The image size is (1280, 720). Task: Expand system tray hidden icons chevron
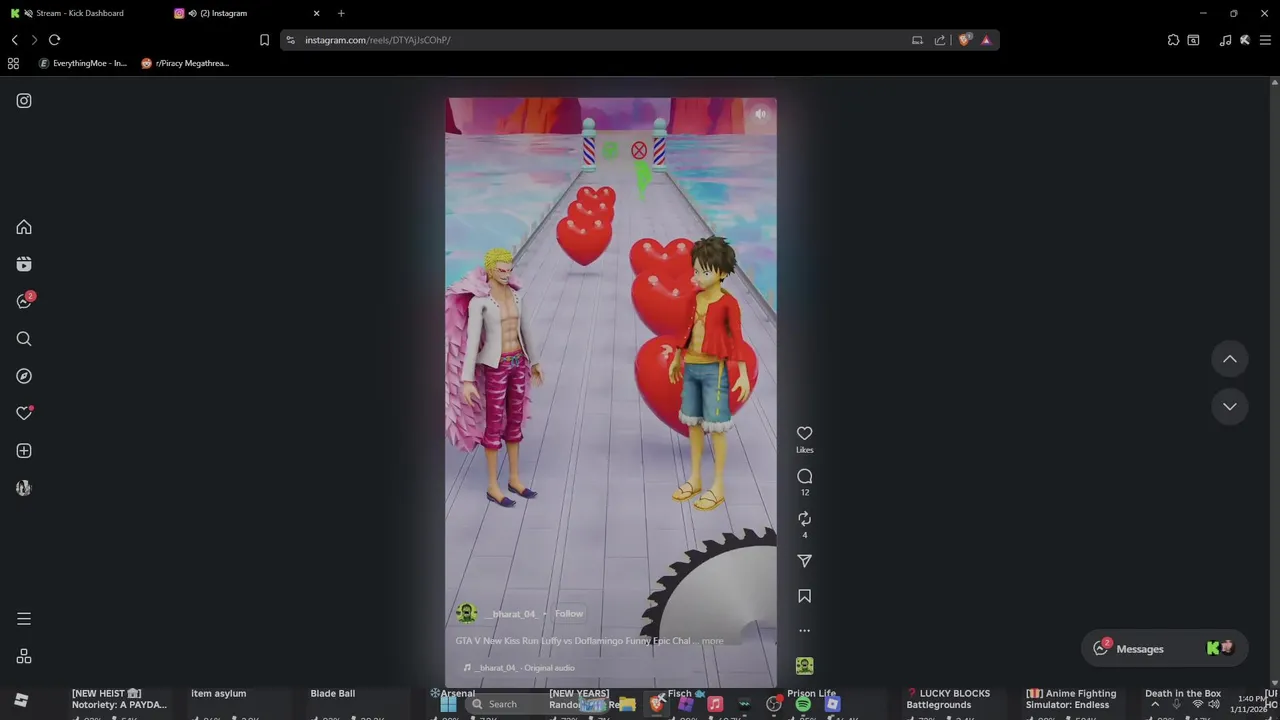click(x=1155, y=704)
